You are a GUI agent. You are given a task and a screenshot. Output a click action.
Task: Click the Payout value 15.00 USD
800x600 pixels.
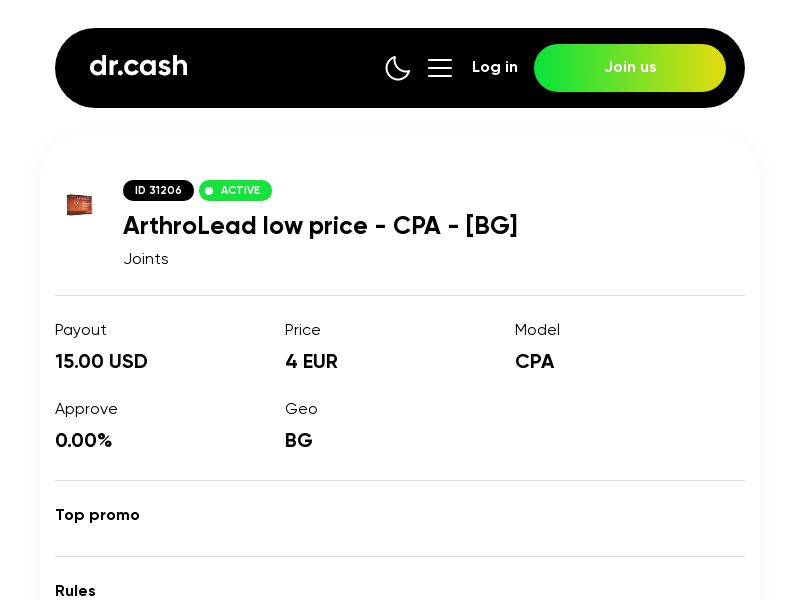tap(101, 361)
